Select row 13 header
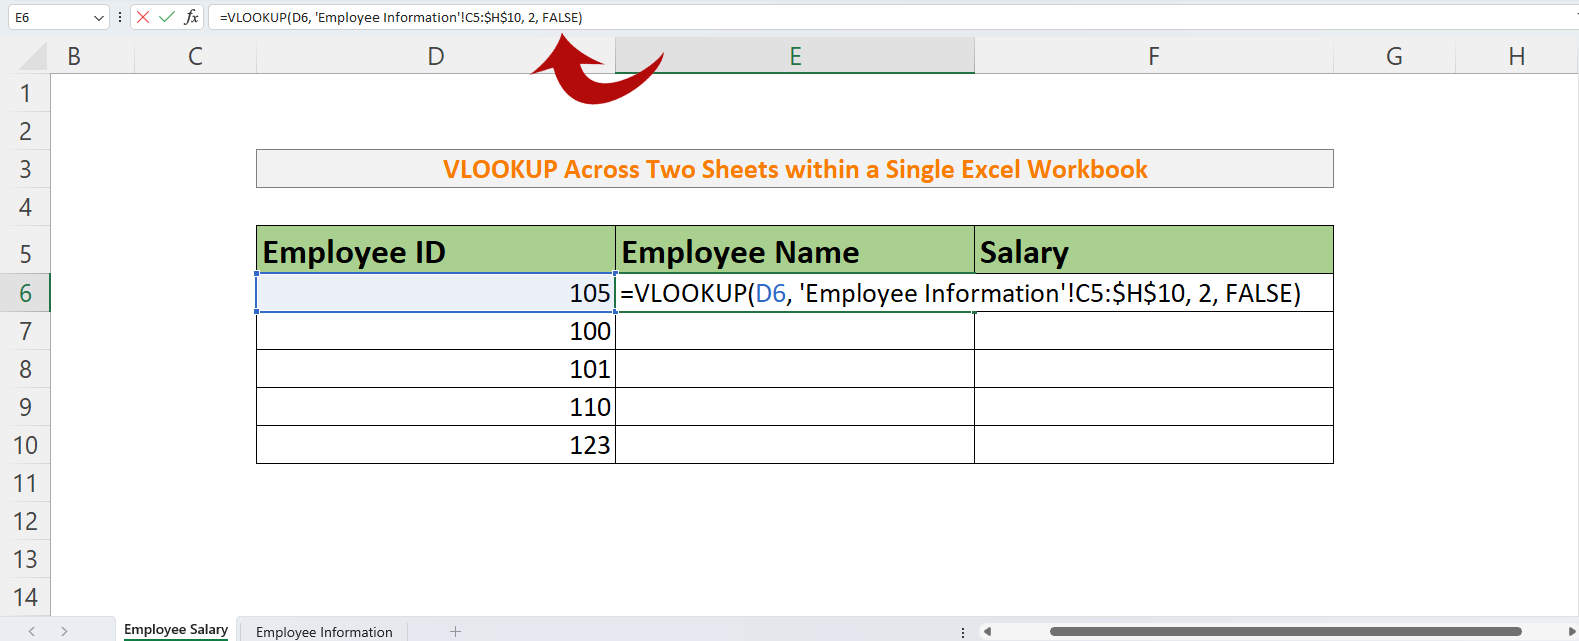 (25, 559)
